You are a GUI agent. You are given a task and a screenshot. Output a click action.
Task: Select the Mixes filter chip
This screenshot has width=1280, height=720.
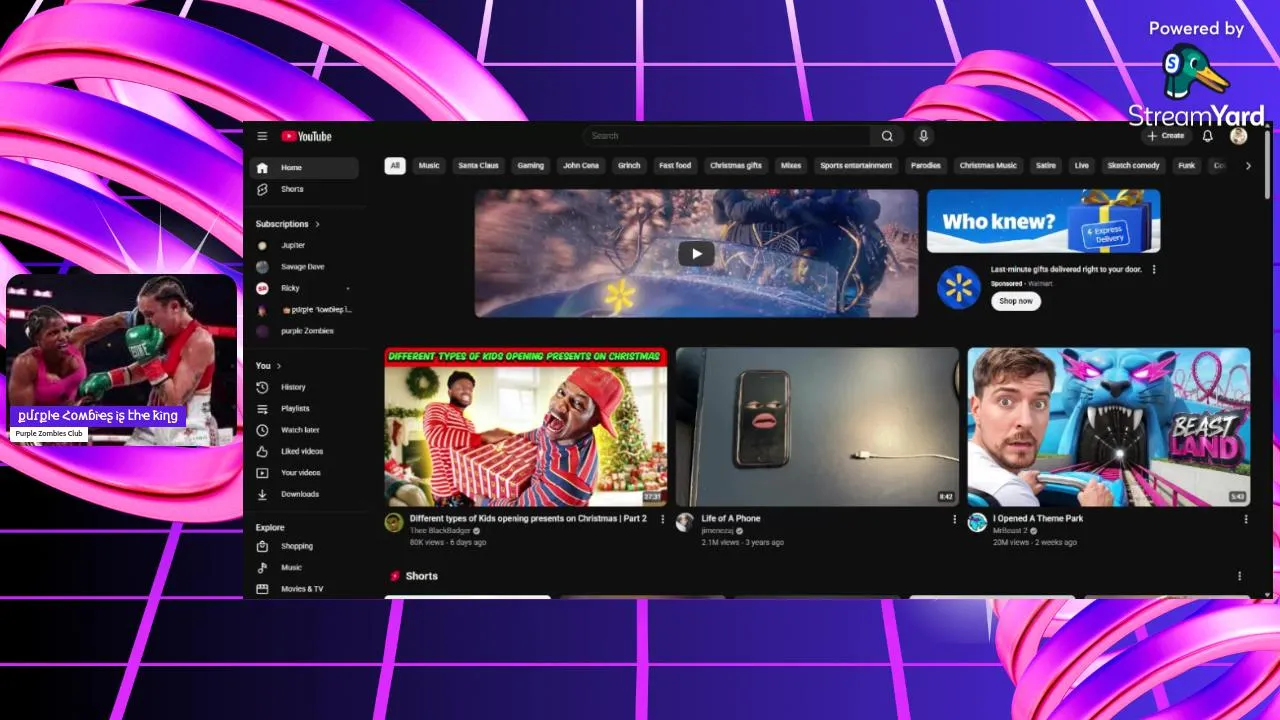coord(791,166)
